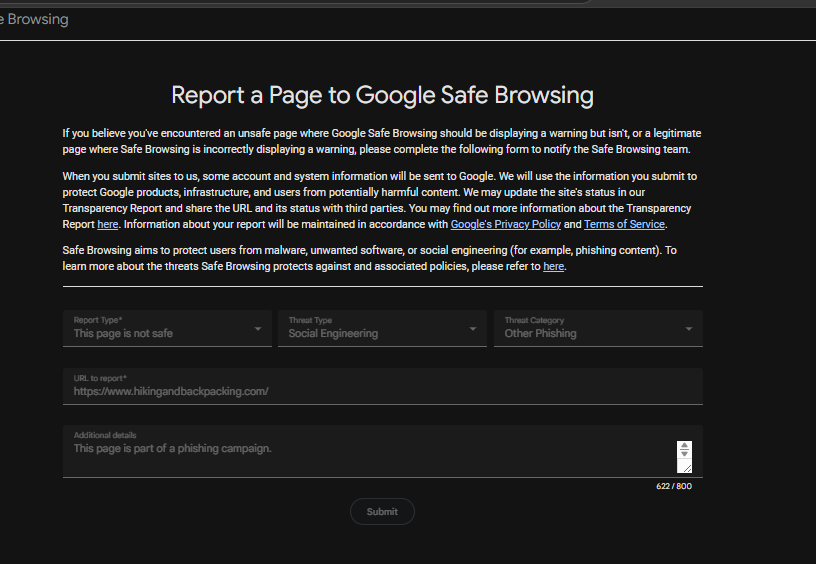The width and height of the screenshot is (816, 564).
Task: Click the textarea resize grip handle
Action: pyautogui.click(x=687, y=468)
